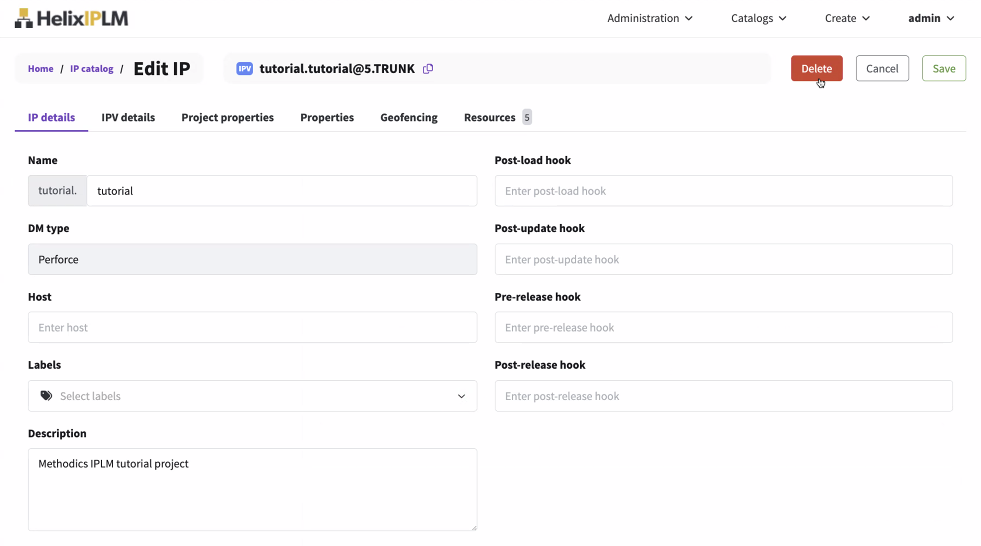The width and height of the screenshot is (981, 546).
Task: Switch to the IPV details tab
Action: tap(128, 117)
